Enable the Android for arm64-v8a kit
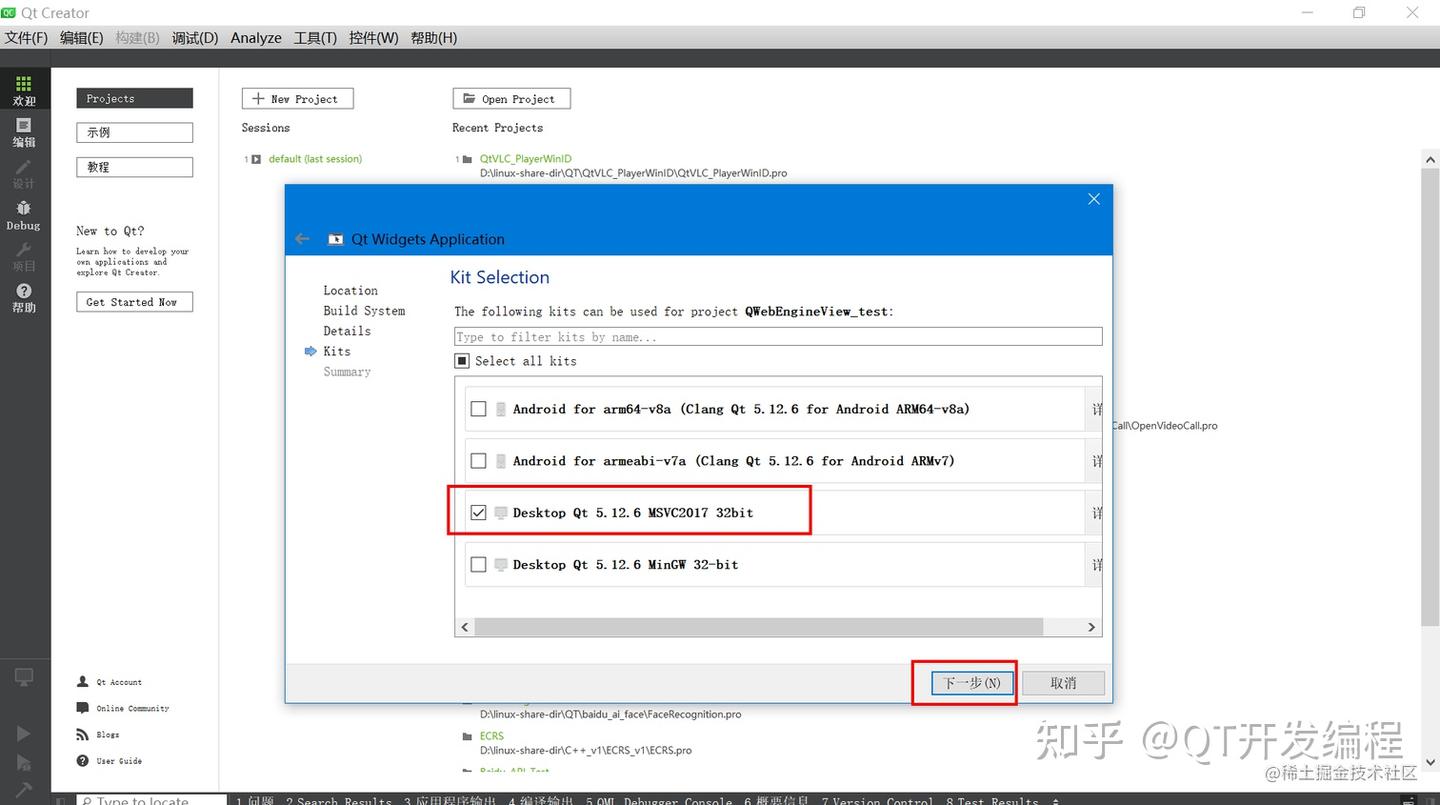1440x805 pixels. pos(478,408)
